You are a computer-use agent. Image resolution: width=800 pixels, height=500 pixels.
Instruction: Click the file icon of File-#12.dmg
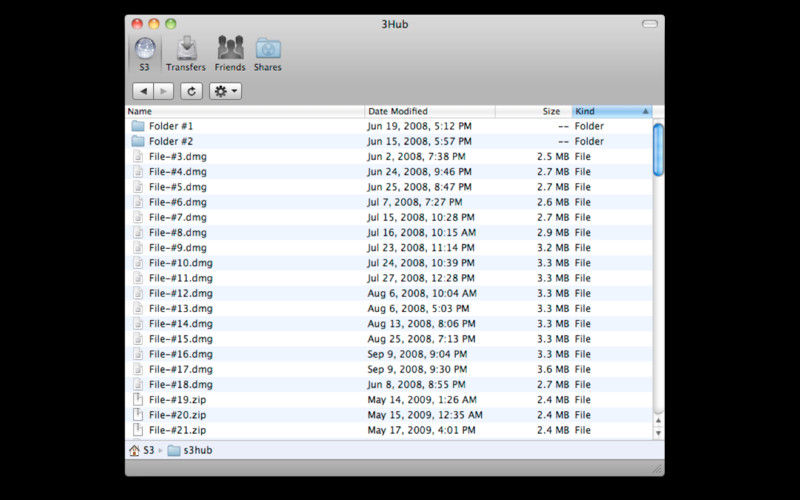(138, 293)
